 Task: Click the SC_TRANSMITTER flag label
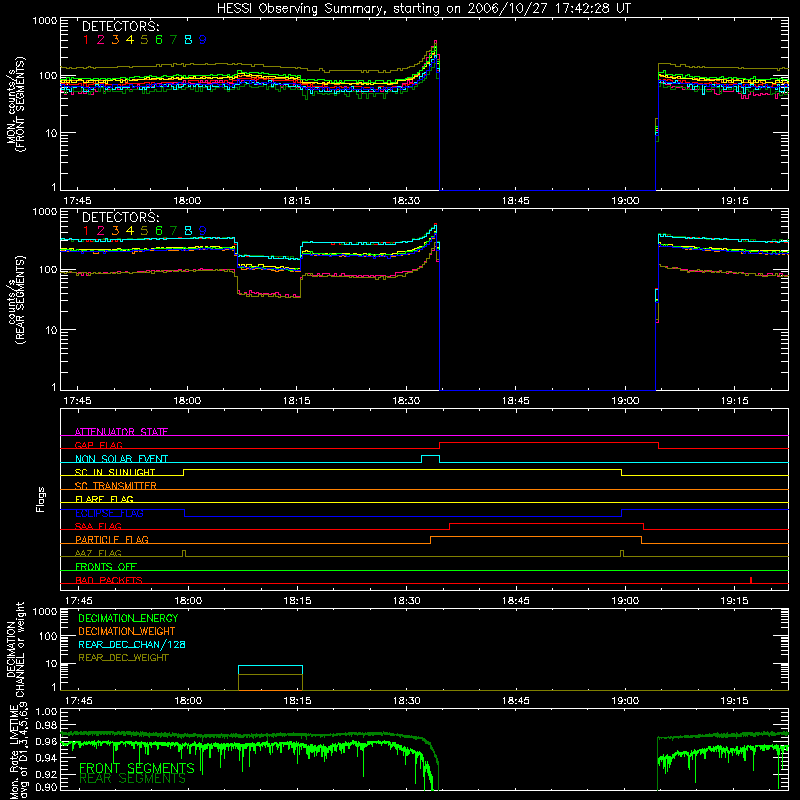[x=116, y=486]
